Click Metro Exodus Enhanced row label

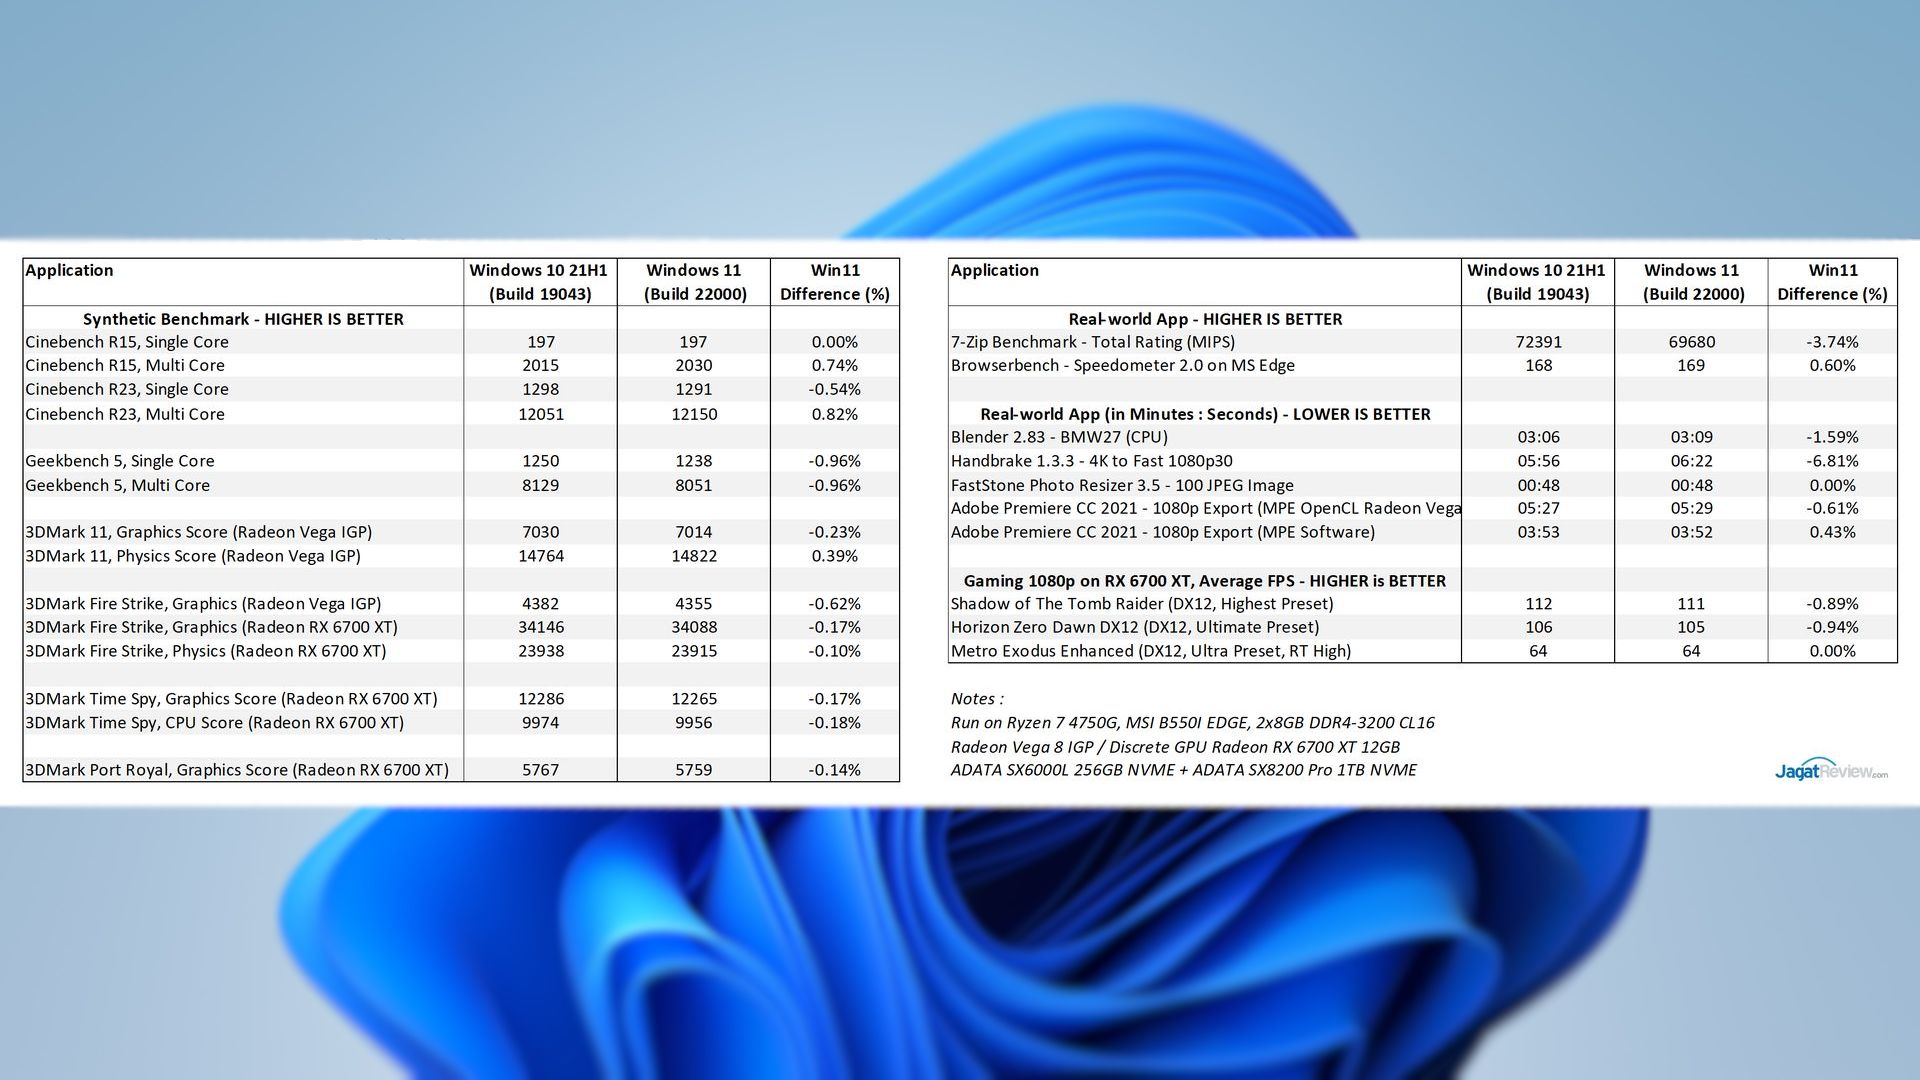tap(1150, 651)
